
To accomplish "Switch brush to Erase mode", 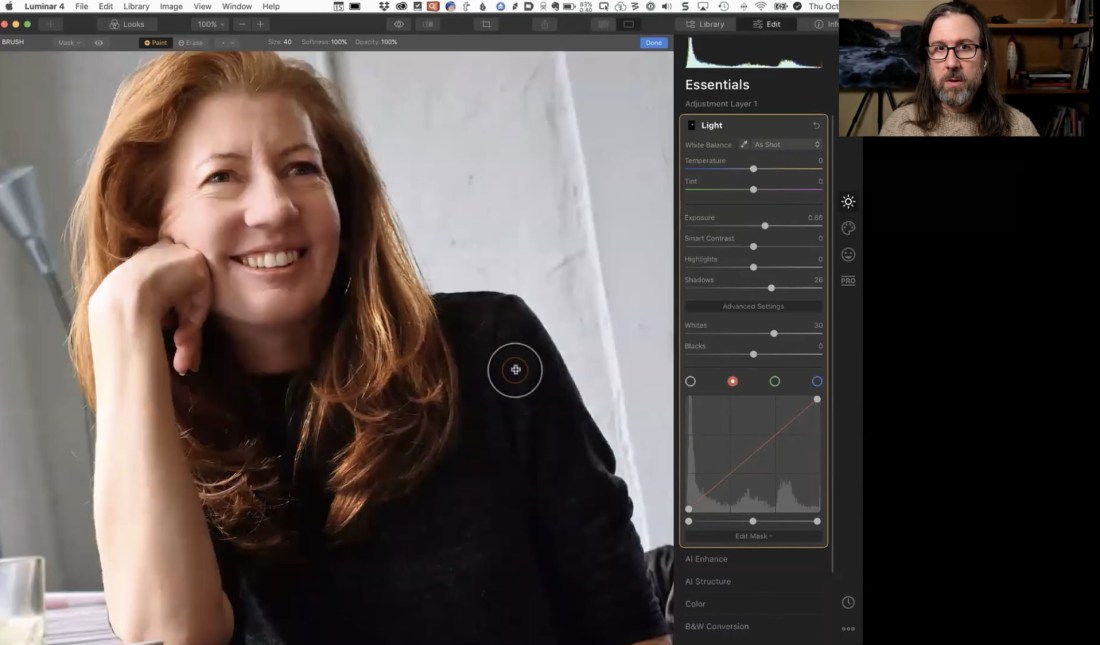I will tap(191, 43).
